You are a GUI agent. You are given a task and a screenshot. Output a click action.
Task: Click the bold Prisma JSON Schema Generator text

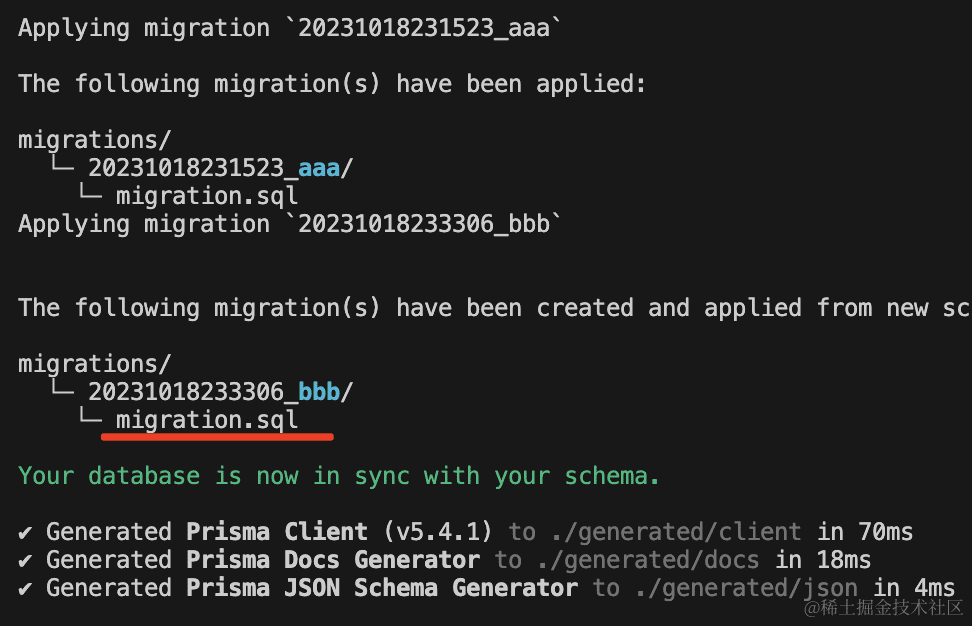click(x=382, y=587)
